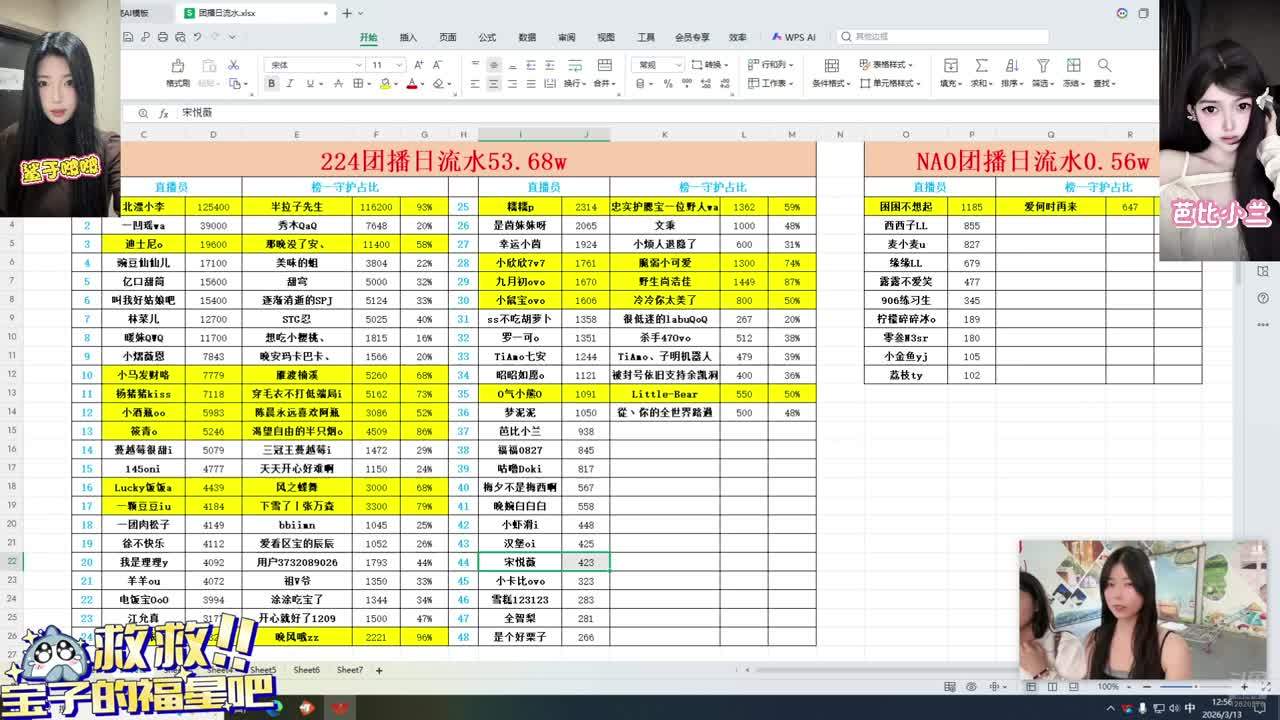Viewport: 1280px width, 720px height.
Task: Open the 公式 (Formulas) ribbon tab
Action: 487,37
